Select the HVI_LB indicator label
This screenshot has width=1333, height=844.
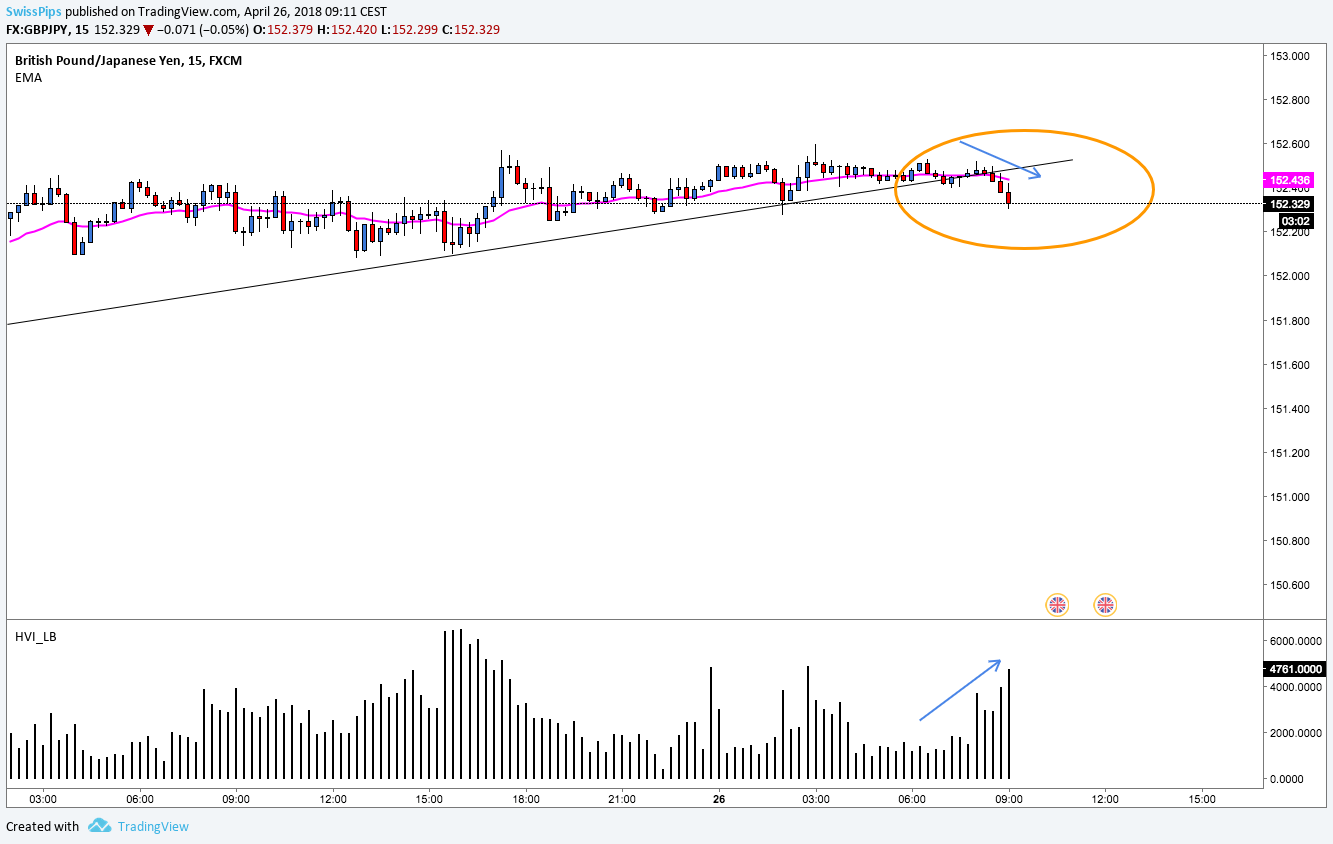(35, 636)
